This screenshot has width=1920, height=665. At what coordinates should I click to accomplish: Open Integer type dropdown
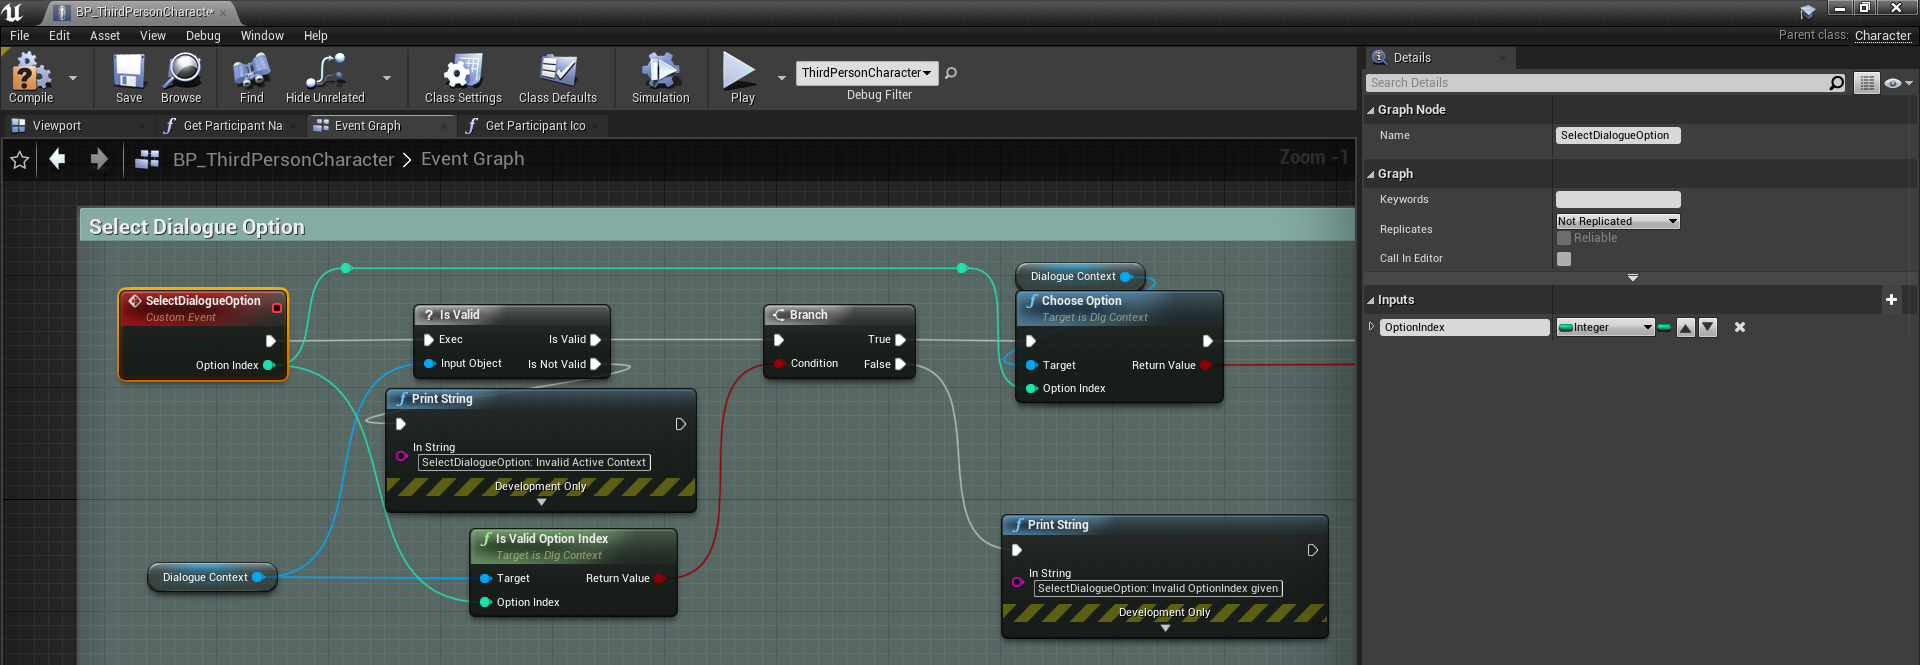[x=1605, y=327]
